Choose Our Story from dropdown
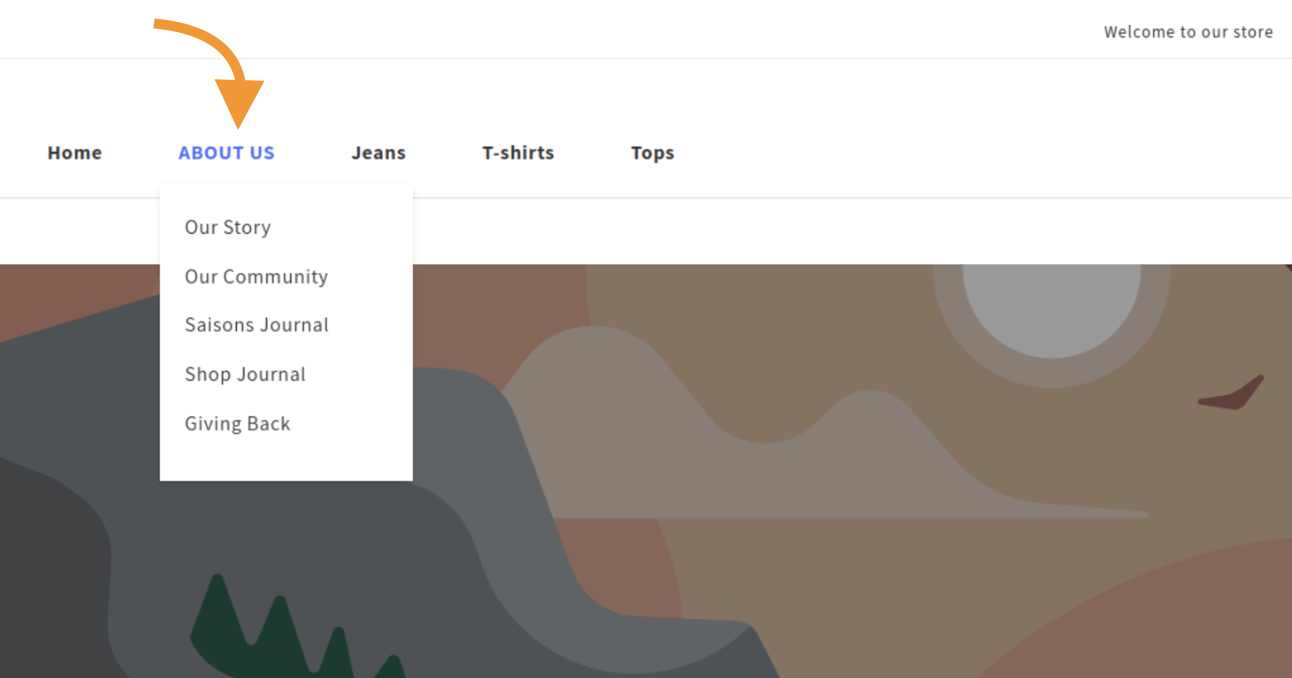This screenshot has width=1292, height=678. coord(228,228)
